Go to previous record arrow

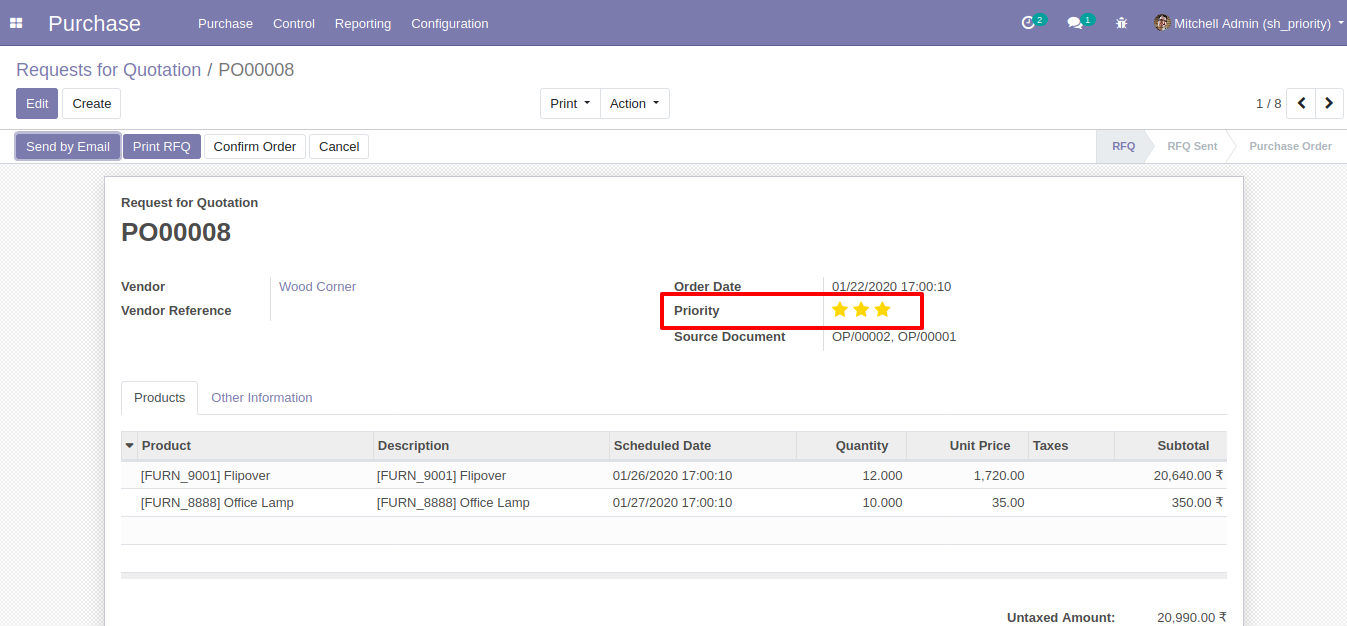pyautogui.click(x=1301, y=103)
